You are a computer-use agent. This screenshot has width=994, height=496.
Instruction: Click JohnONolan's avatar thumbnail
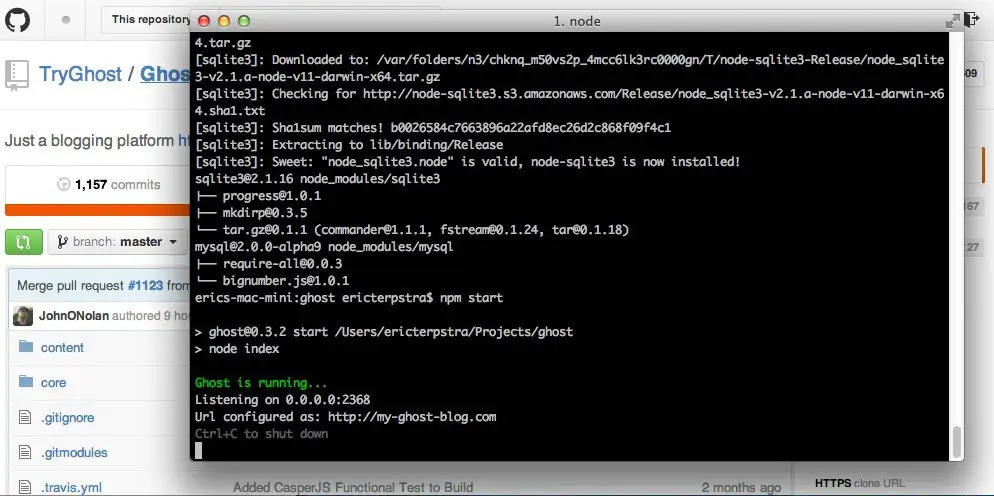pyautogui.click(x=23, y=315)
